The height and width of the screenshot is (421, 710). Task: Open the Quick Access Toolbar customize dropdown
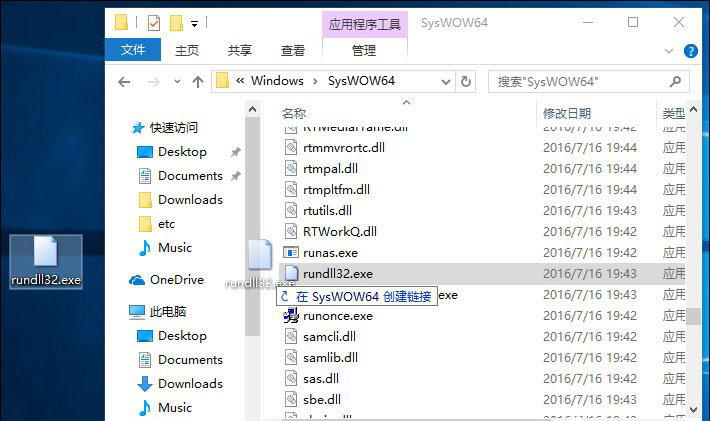click(x=194, y=21)
